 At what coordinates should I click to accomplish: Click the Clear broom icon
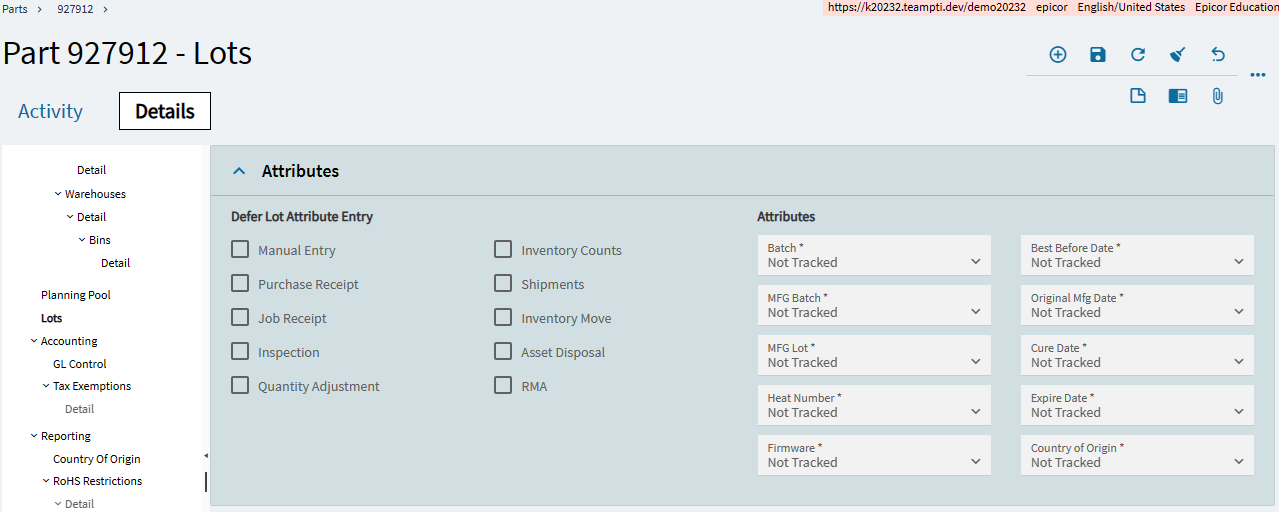[x=1178, y=55]
